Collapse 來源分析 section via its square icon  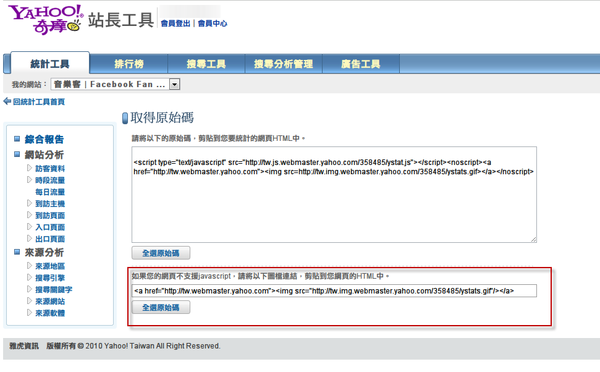point(17,252)
